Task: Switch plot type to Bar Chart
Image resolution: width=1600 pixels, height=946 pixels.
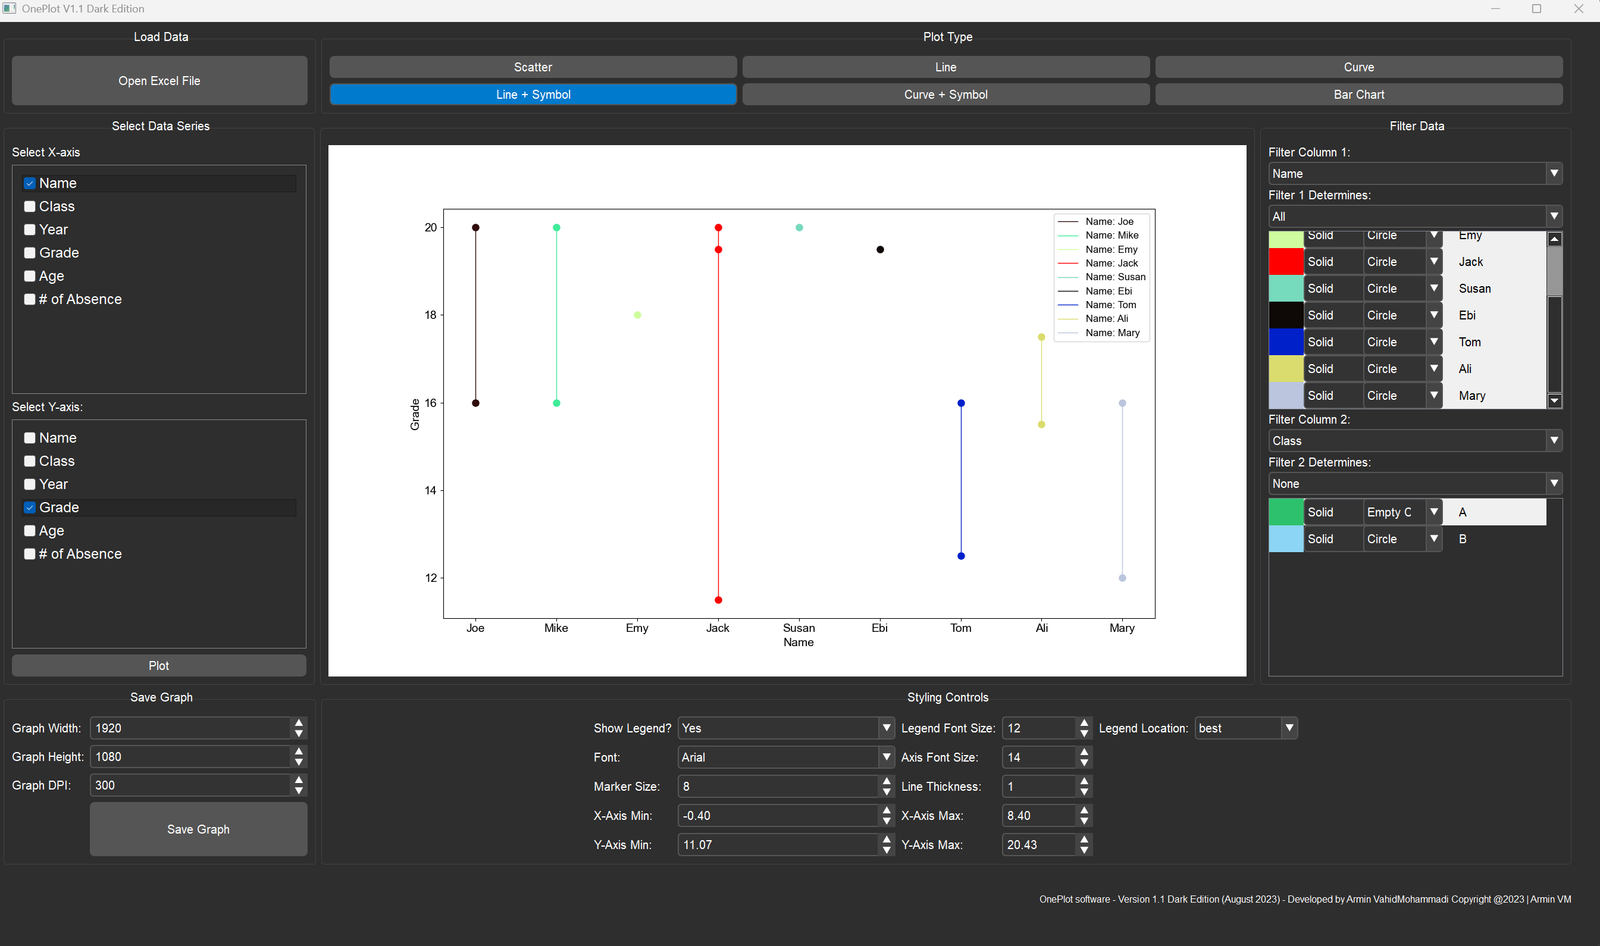Action: (1358, 95)
